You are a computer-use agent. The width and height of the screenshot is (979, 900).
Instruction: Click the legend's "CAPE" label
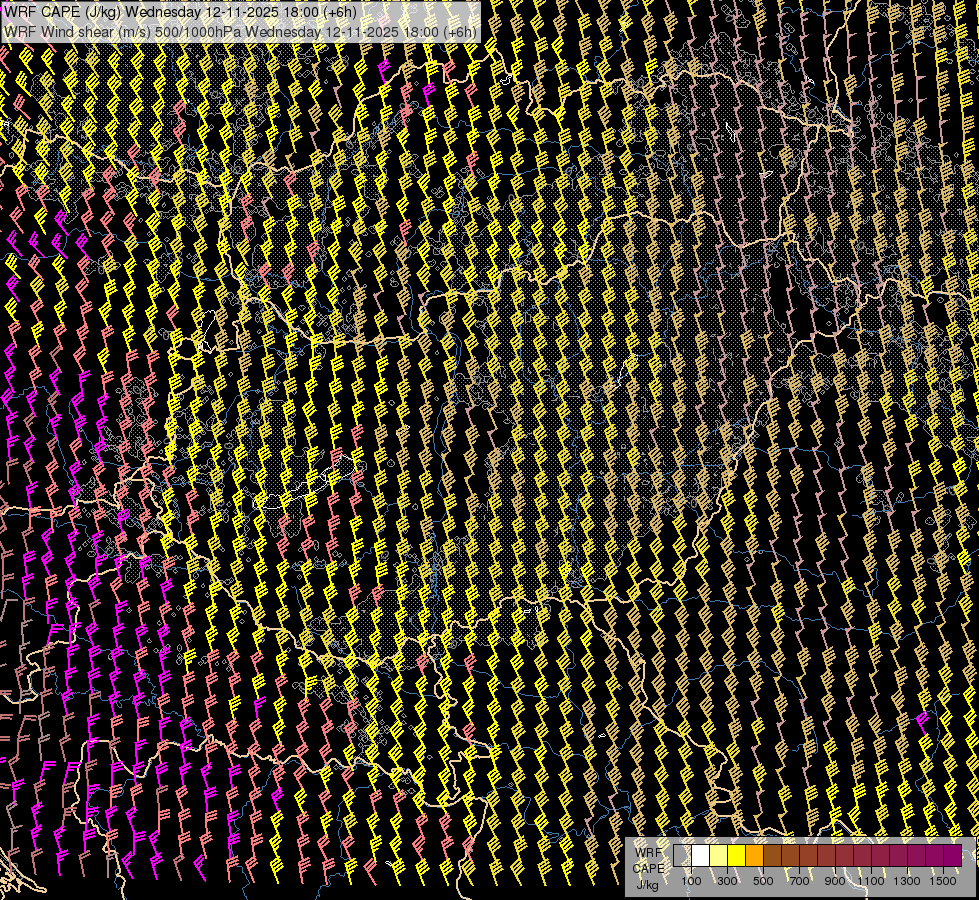[648, 869]
